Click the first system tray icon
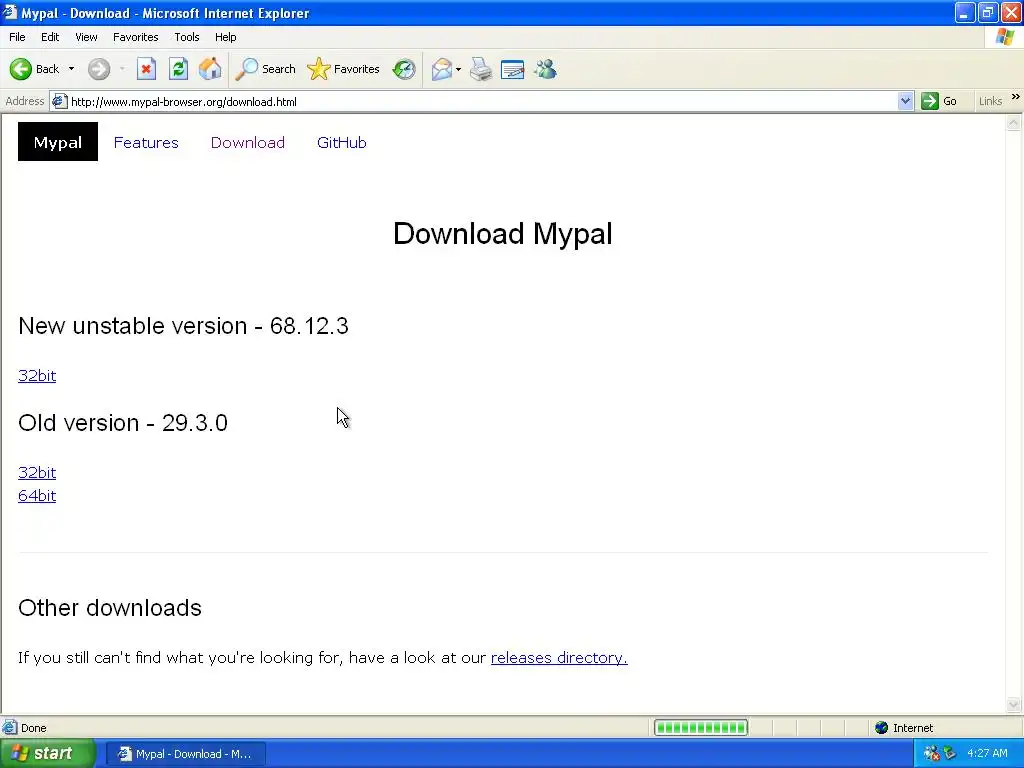Image resolution: width=1024 pixels, height=768 pixels. tap(932, 753)
